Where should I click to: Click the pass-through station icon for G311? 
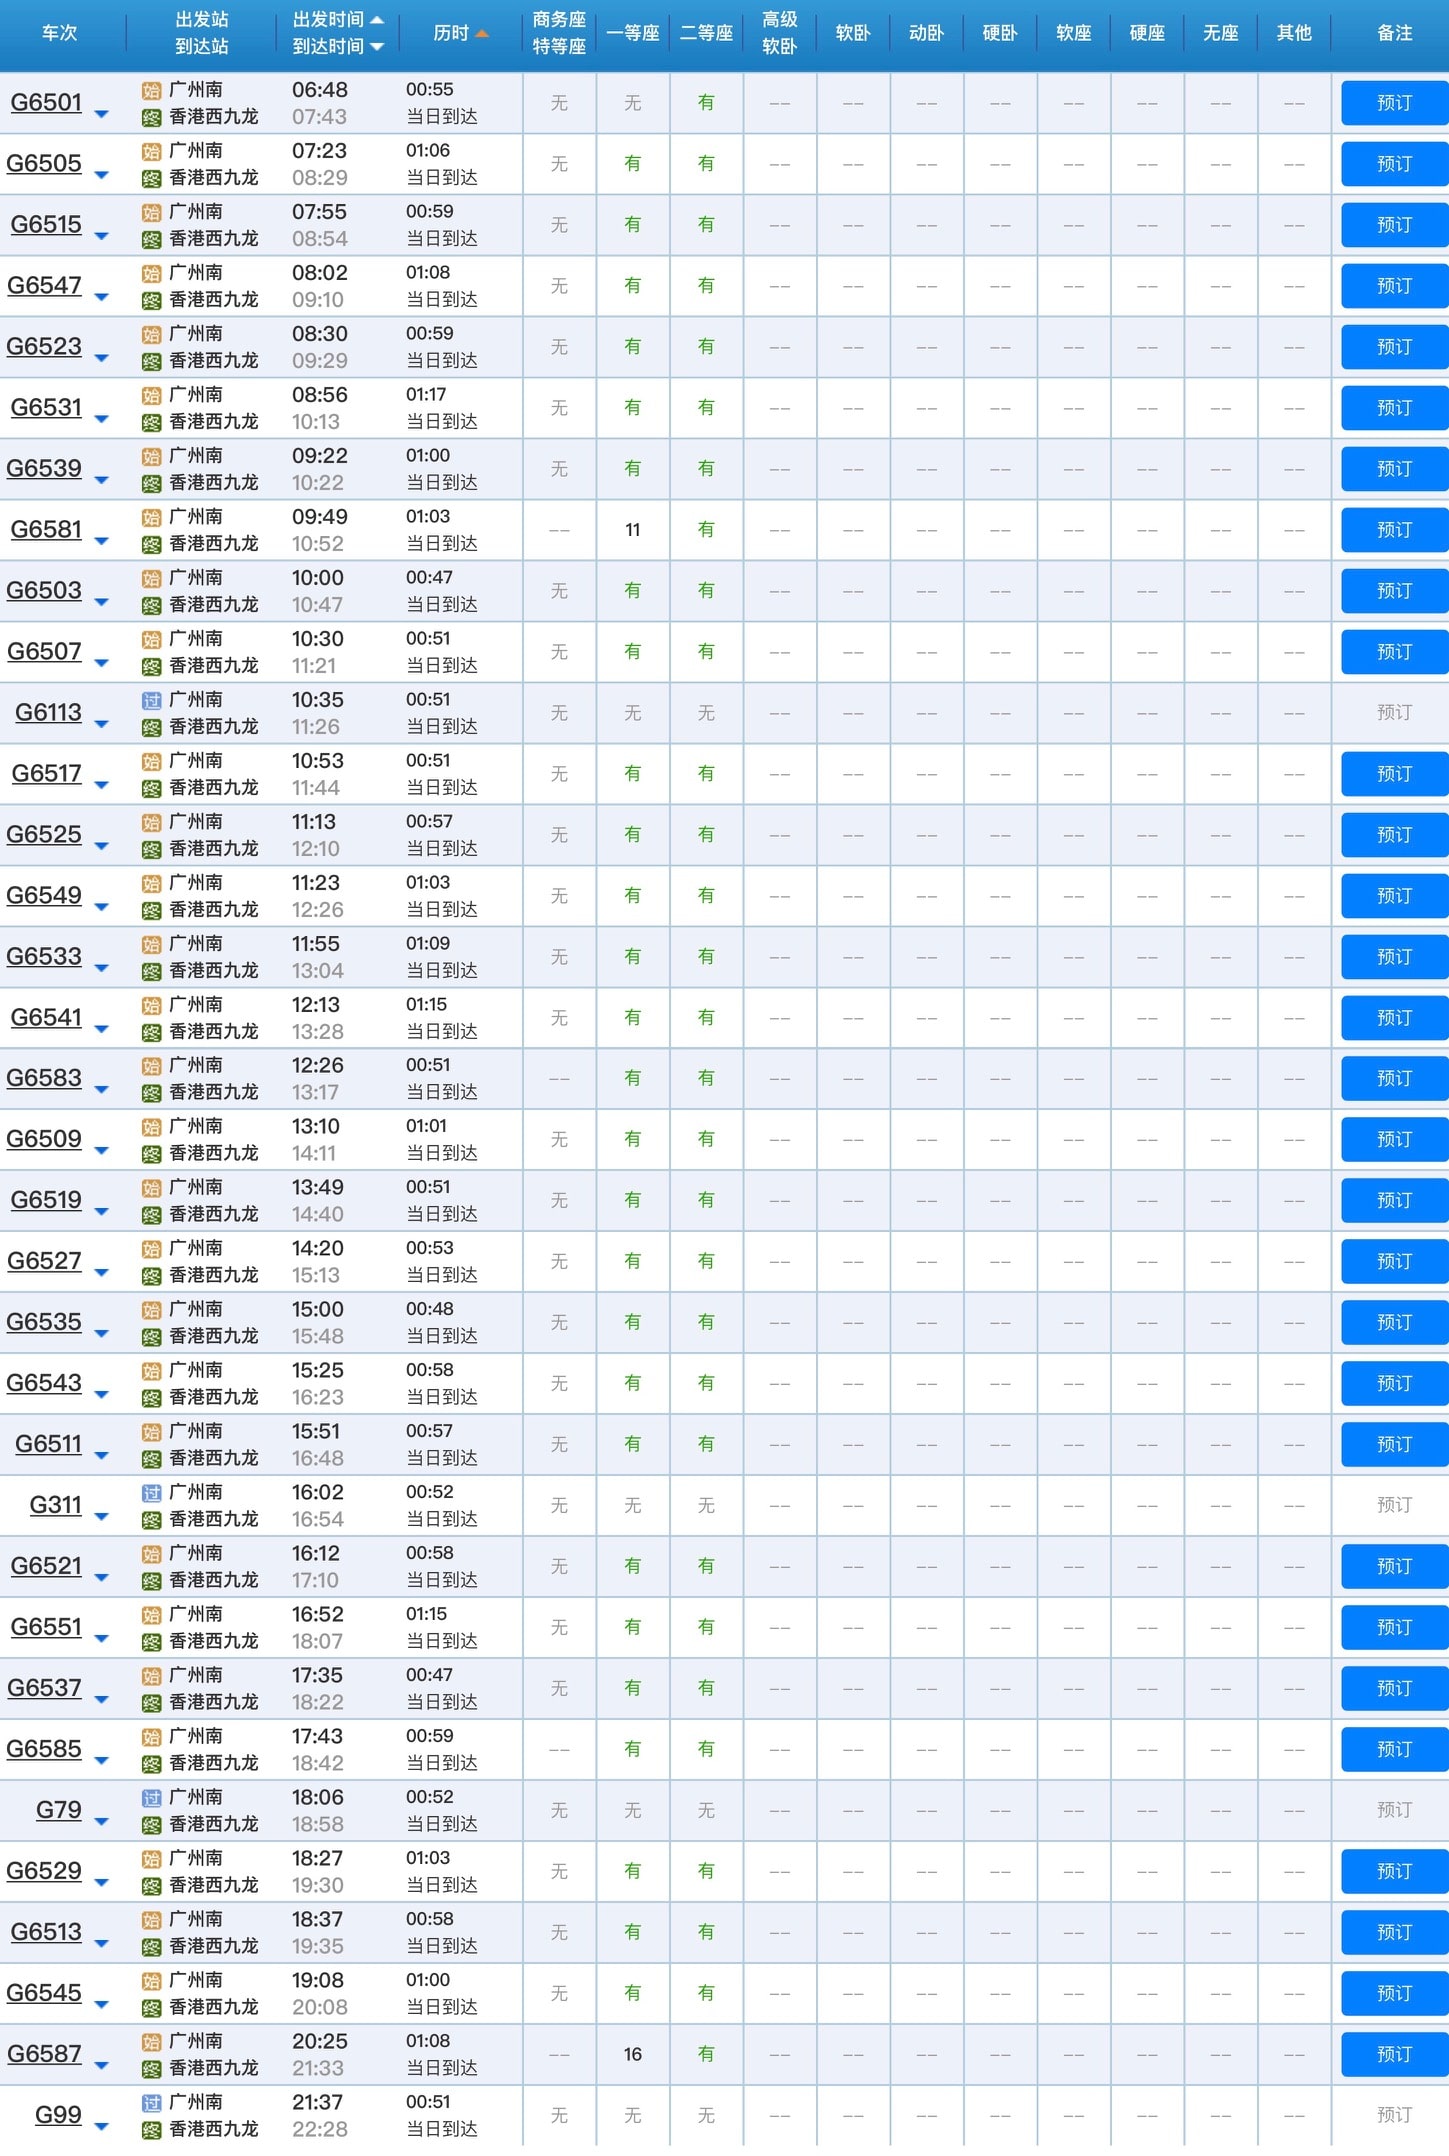pyautogui.click(x=151, y=1493)
